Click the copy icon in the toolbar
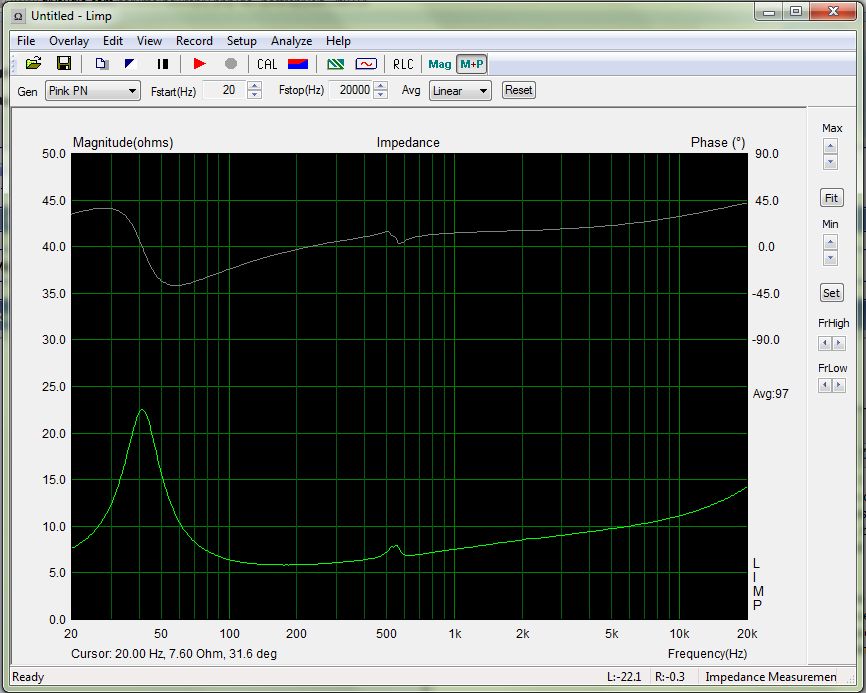866x693 pixels. pyautogui.click(x=101, y=64)
